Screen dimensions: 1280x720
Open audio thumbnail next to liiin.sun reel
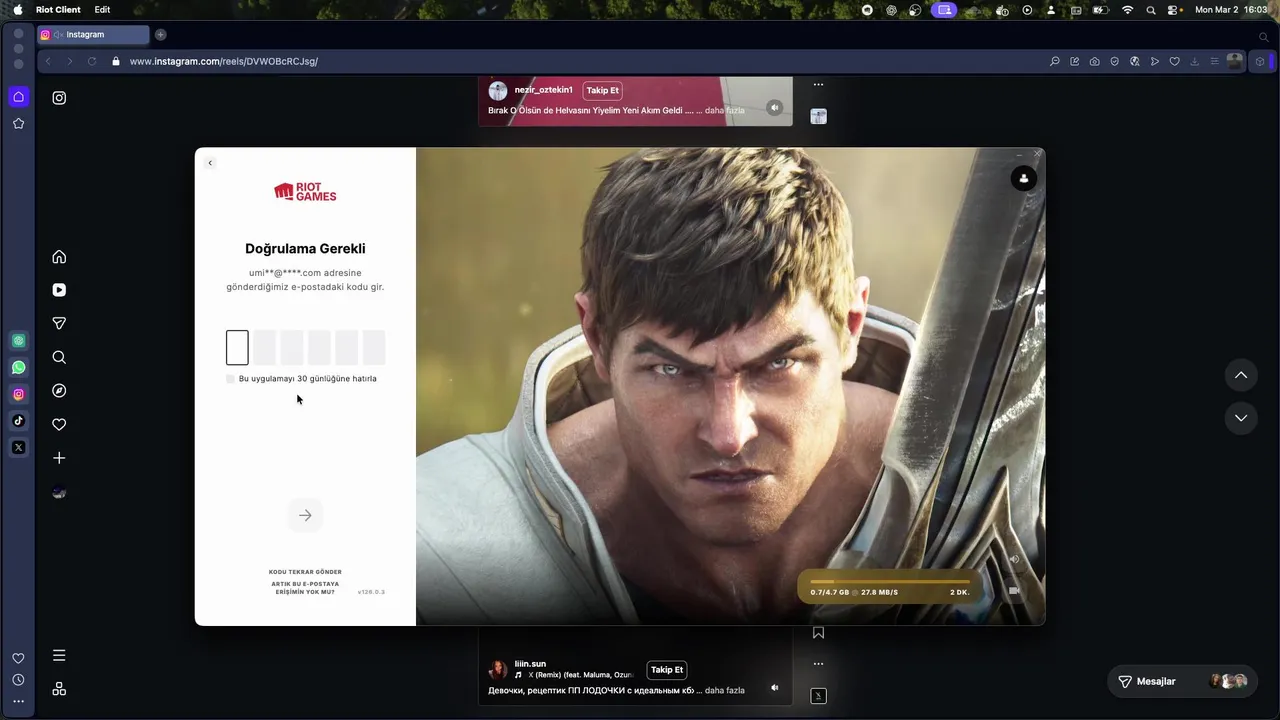click(x=818, y=696)
